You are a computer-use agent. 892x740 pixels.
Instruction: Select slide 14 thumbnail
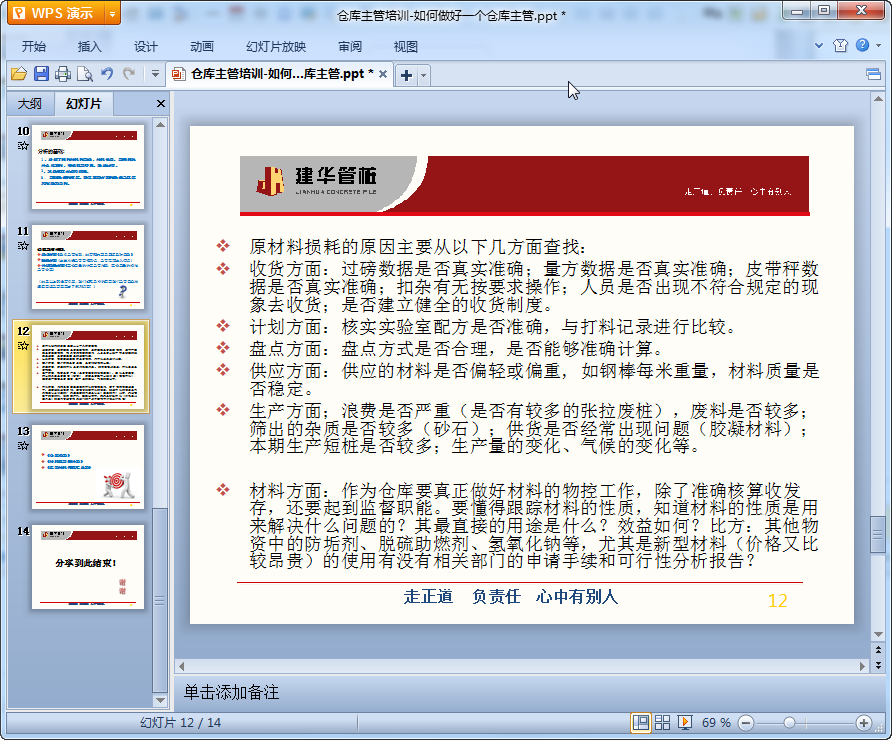88,567
